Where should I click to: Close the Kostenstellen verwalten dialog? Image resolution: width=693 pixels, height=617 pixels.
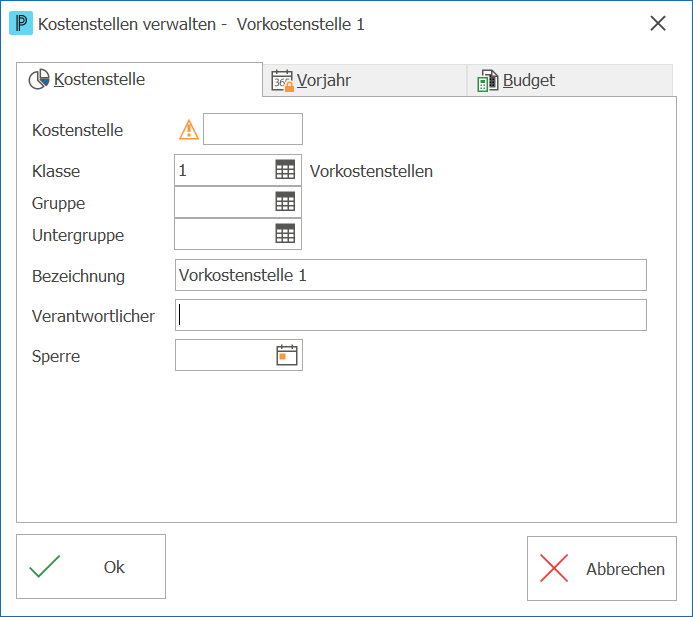click(x=658, y=23)
